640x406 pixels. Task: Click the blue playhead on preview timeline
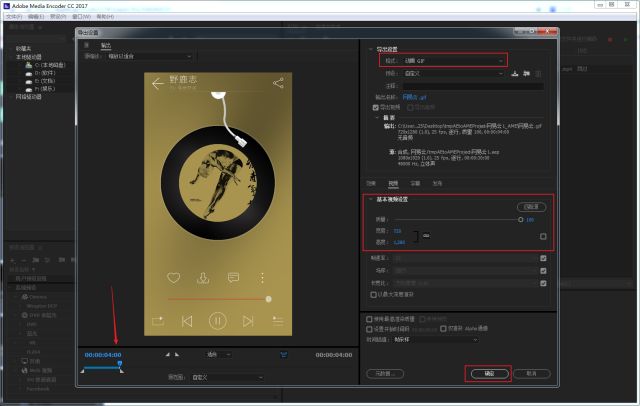coord(120,363)
